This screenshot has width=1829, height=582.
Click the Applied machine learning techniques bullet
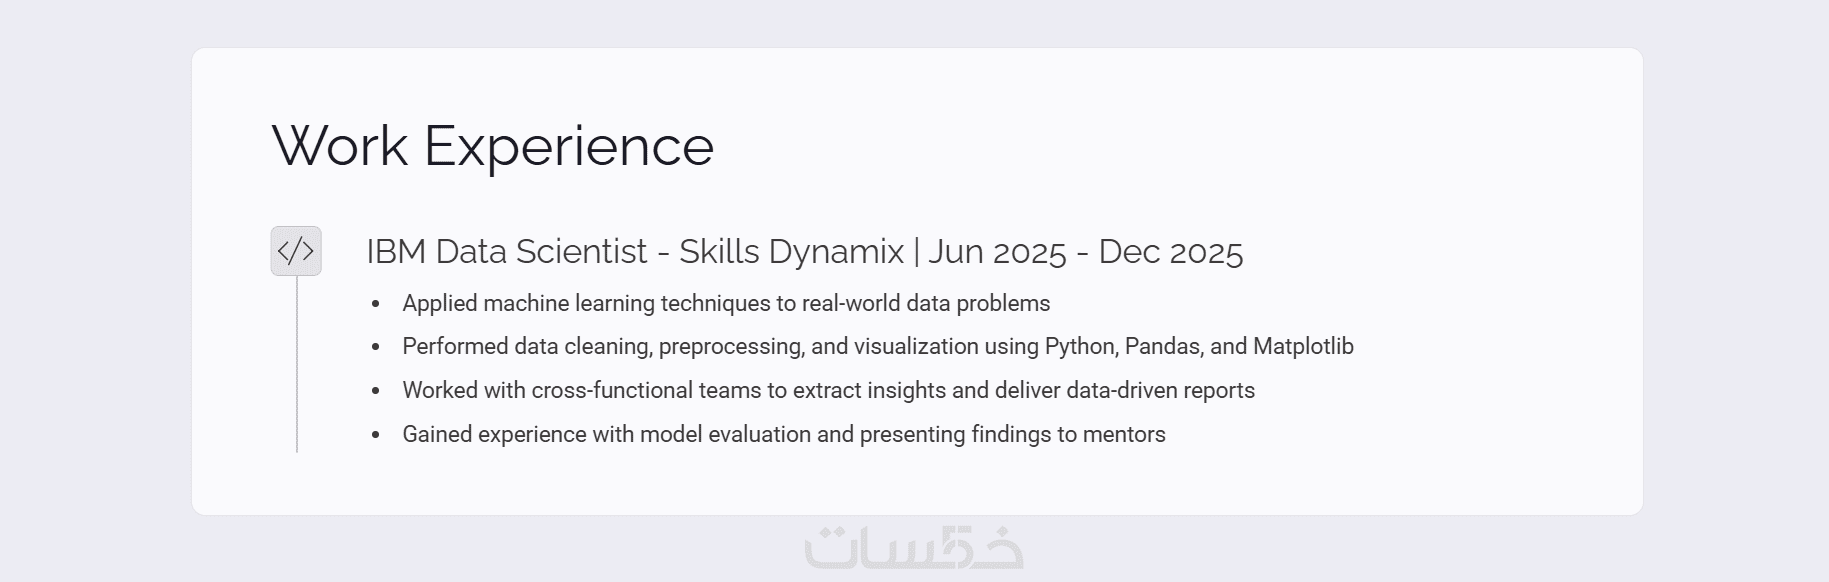click(x=726, y=303)
